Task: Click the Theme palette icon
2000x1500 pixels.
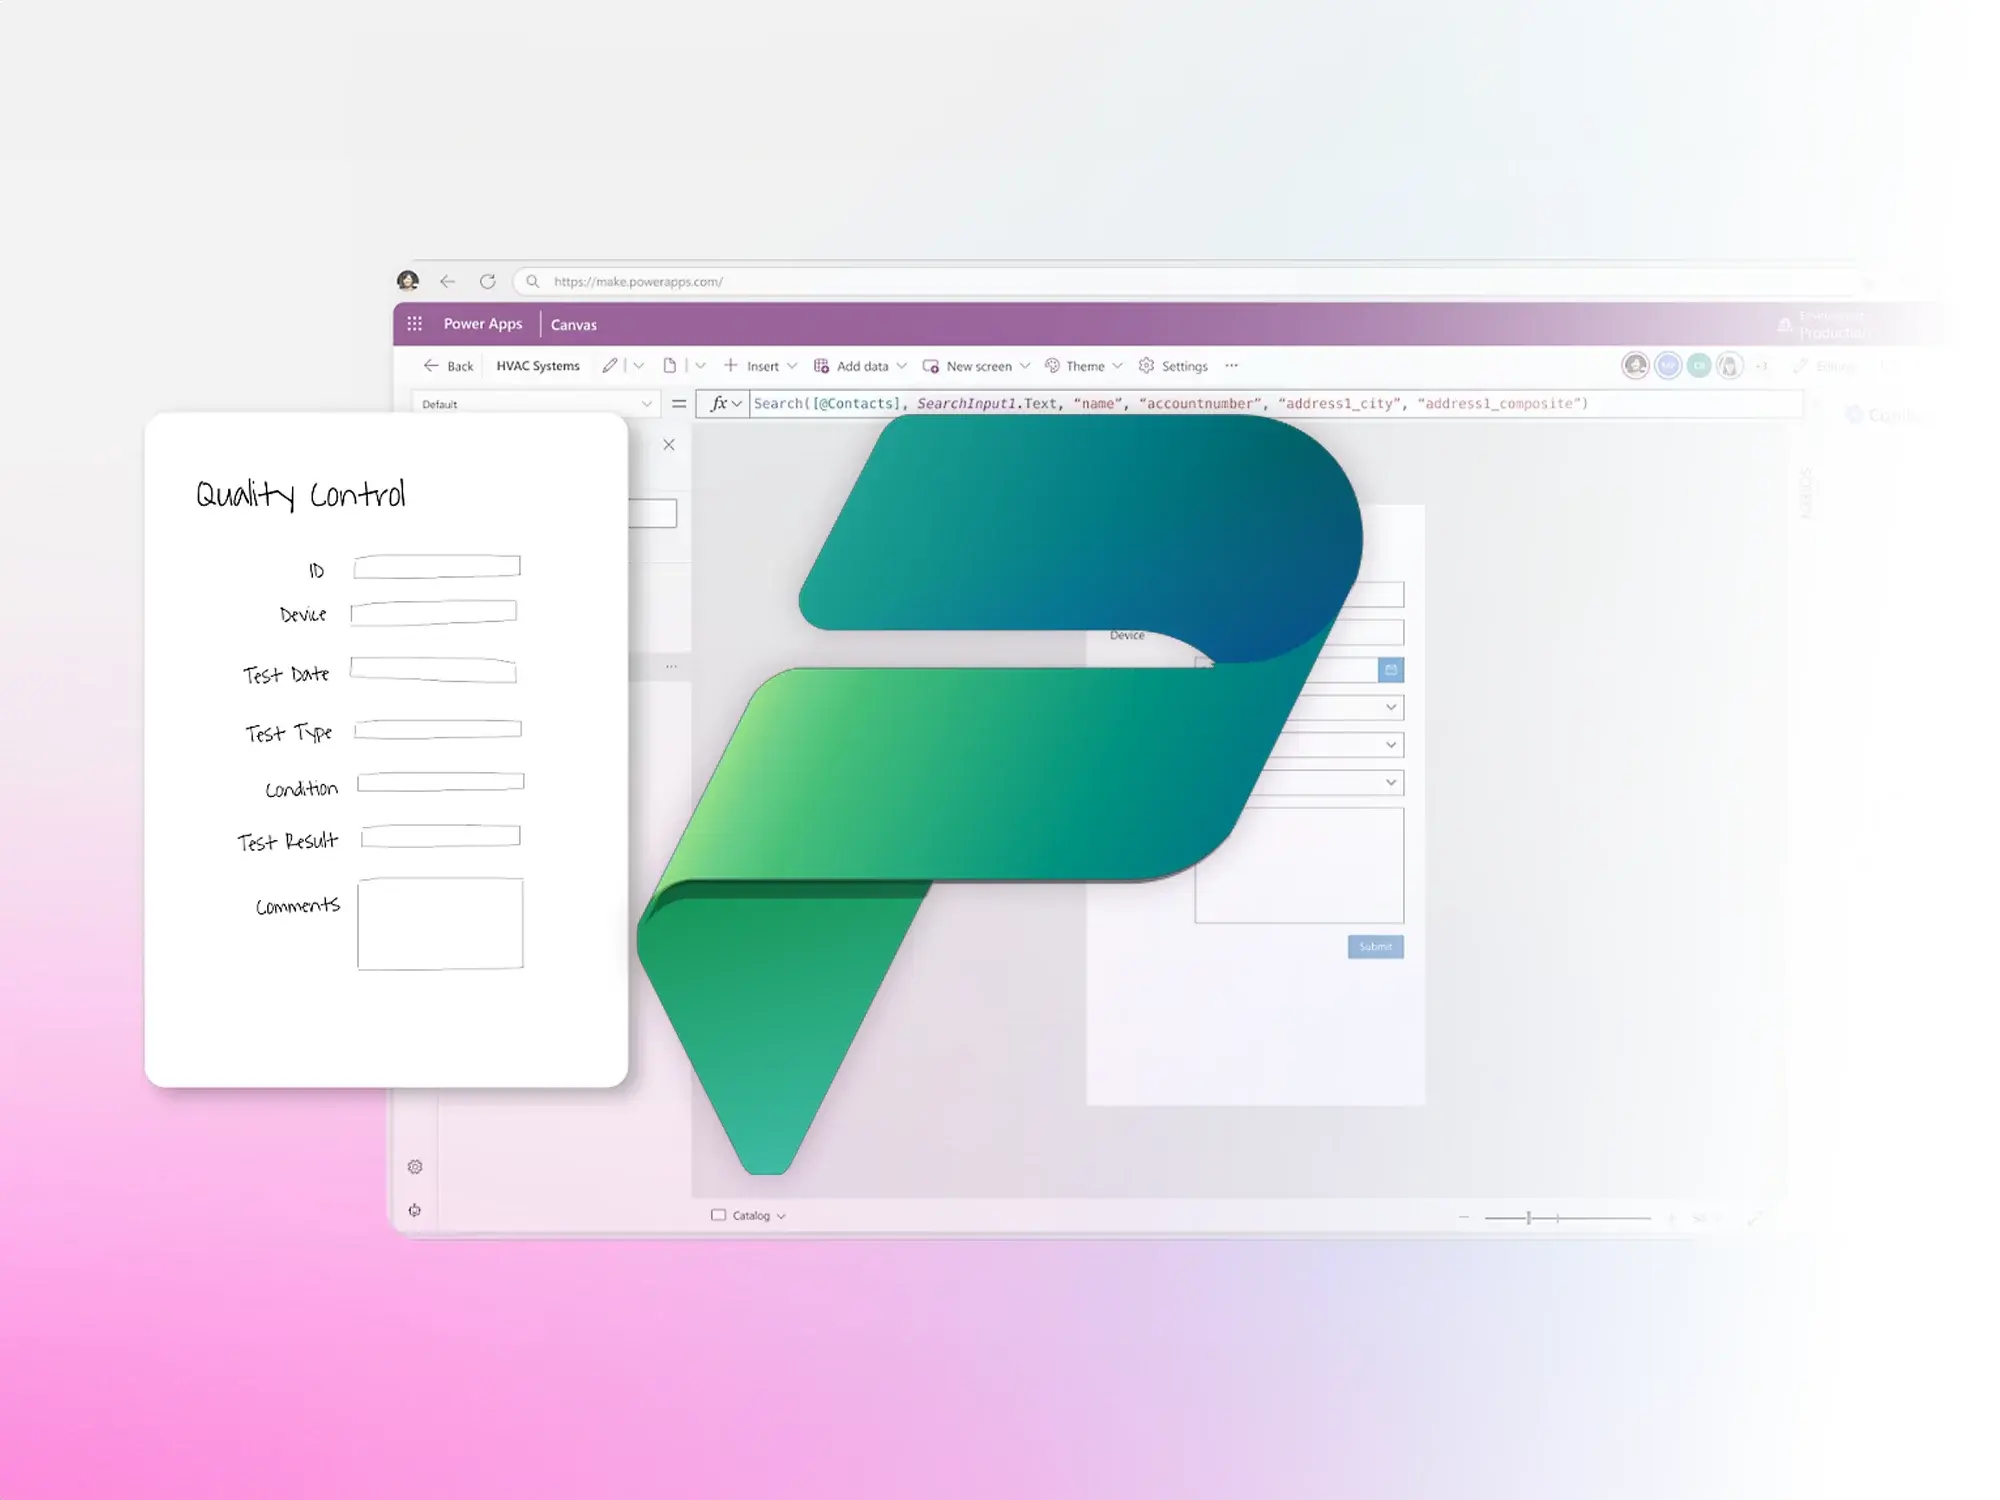Action: [x=1052, y=366]
